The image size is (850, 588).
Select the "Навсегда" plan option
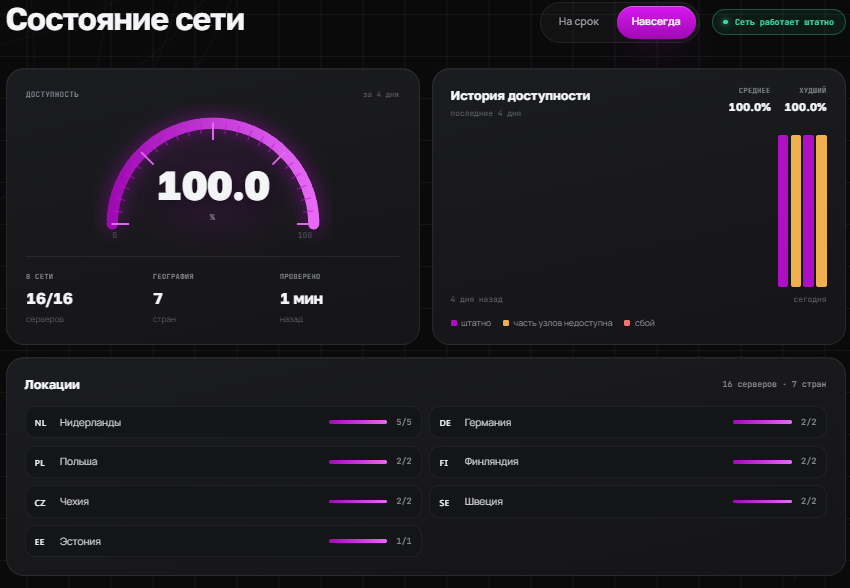point(656,22)
